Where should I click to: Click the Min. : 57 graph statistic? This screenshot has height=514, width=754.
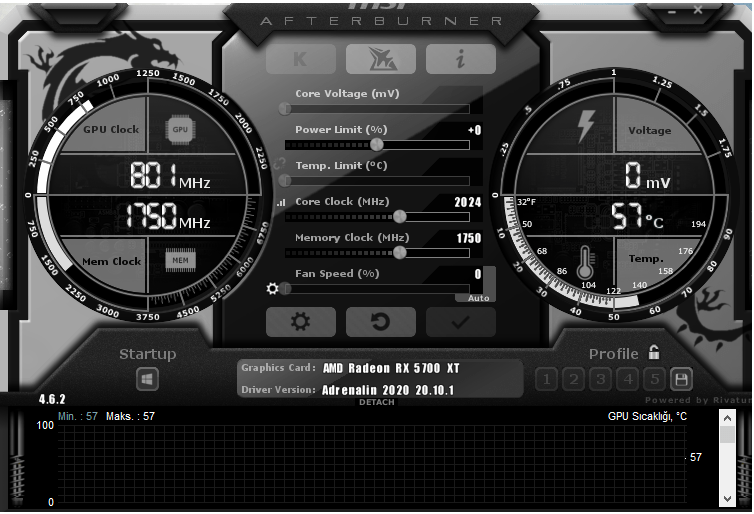pyautogui.click(x=78, y=416)
